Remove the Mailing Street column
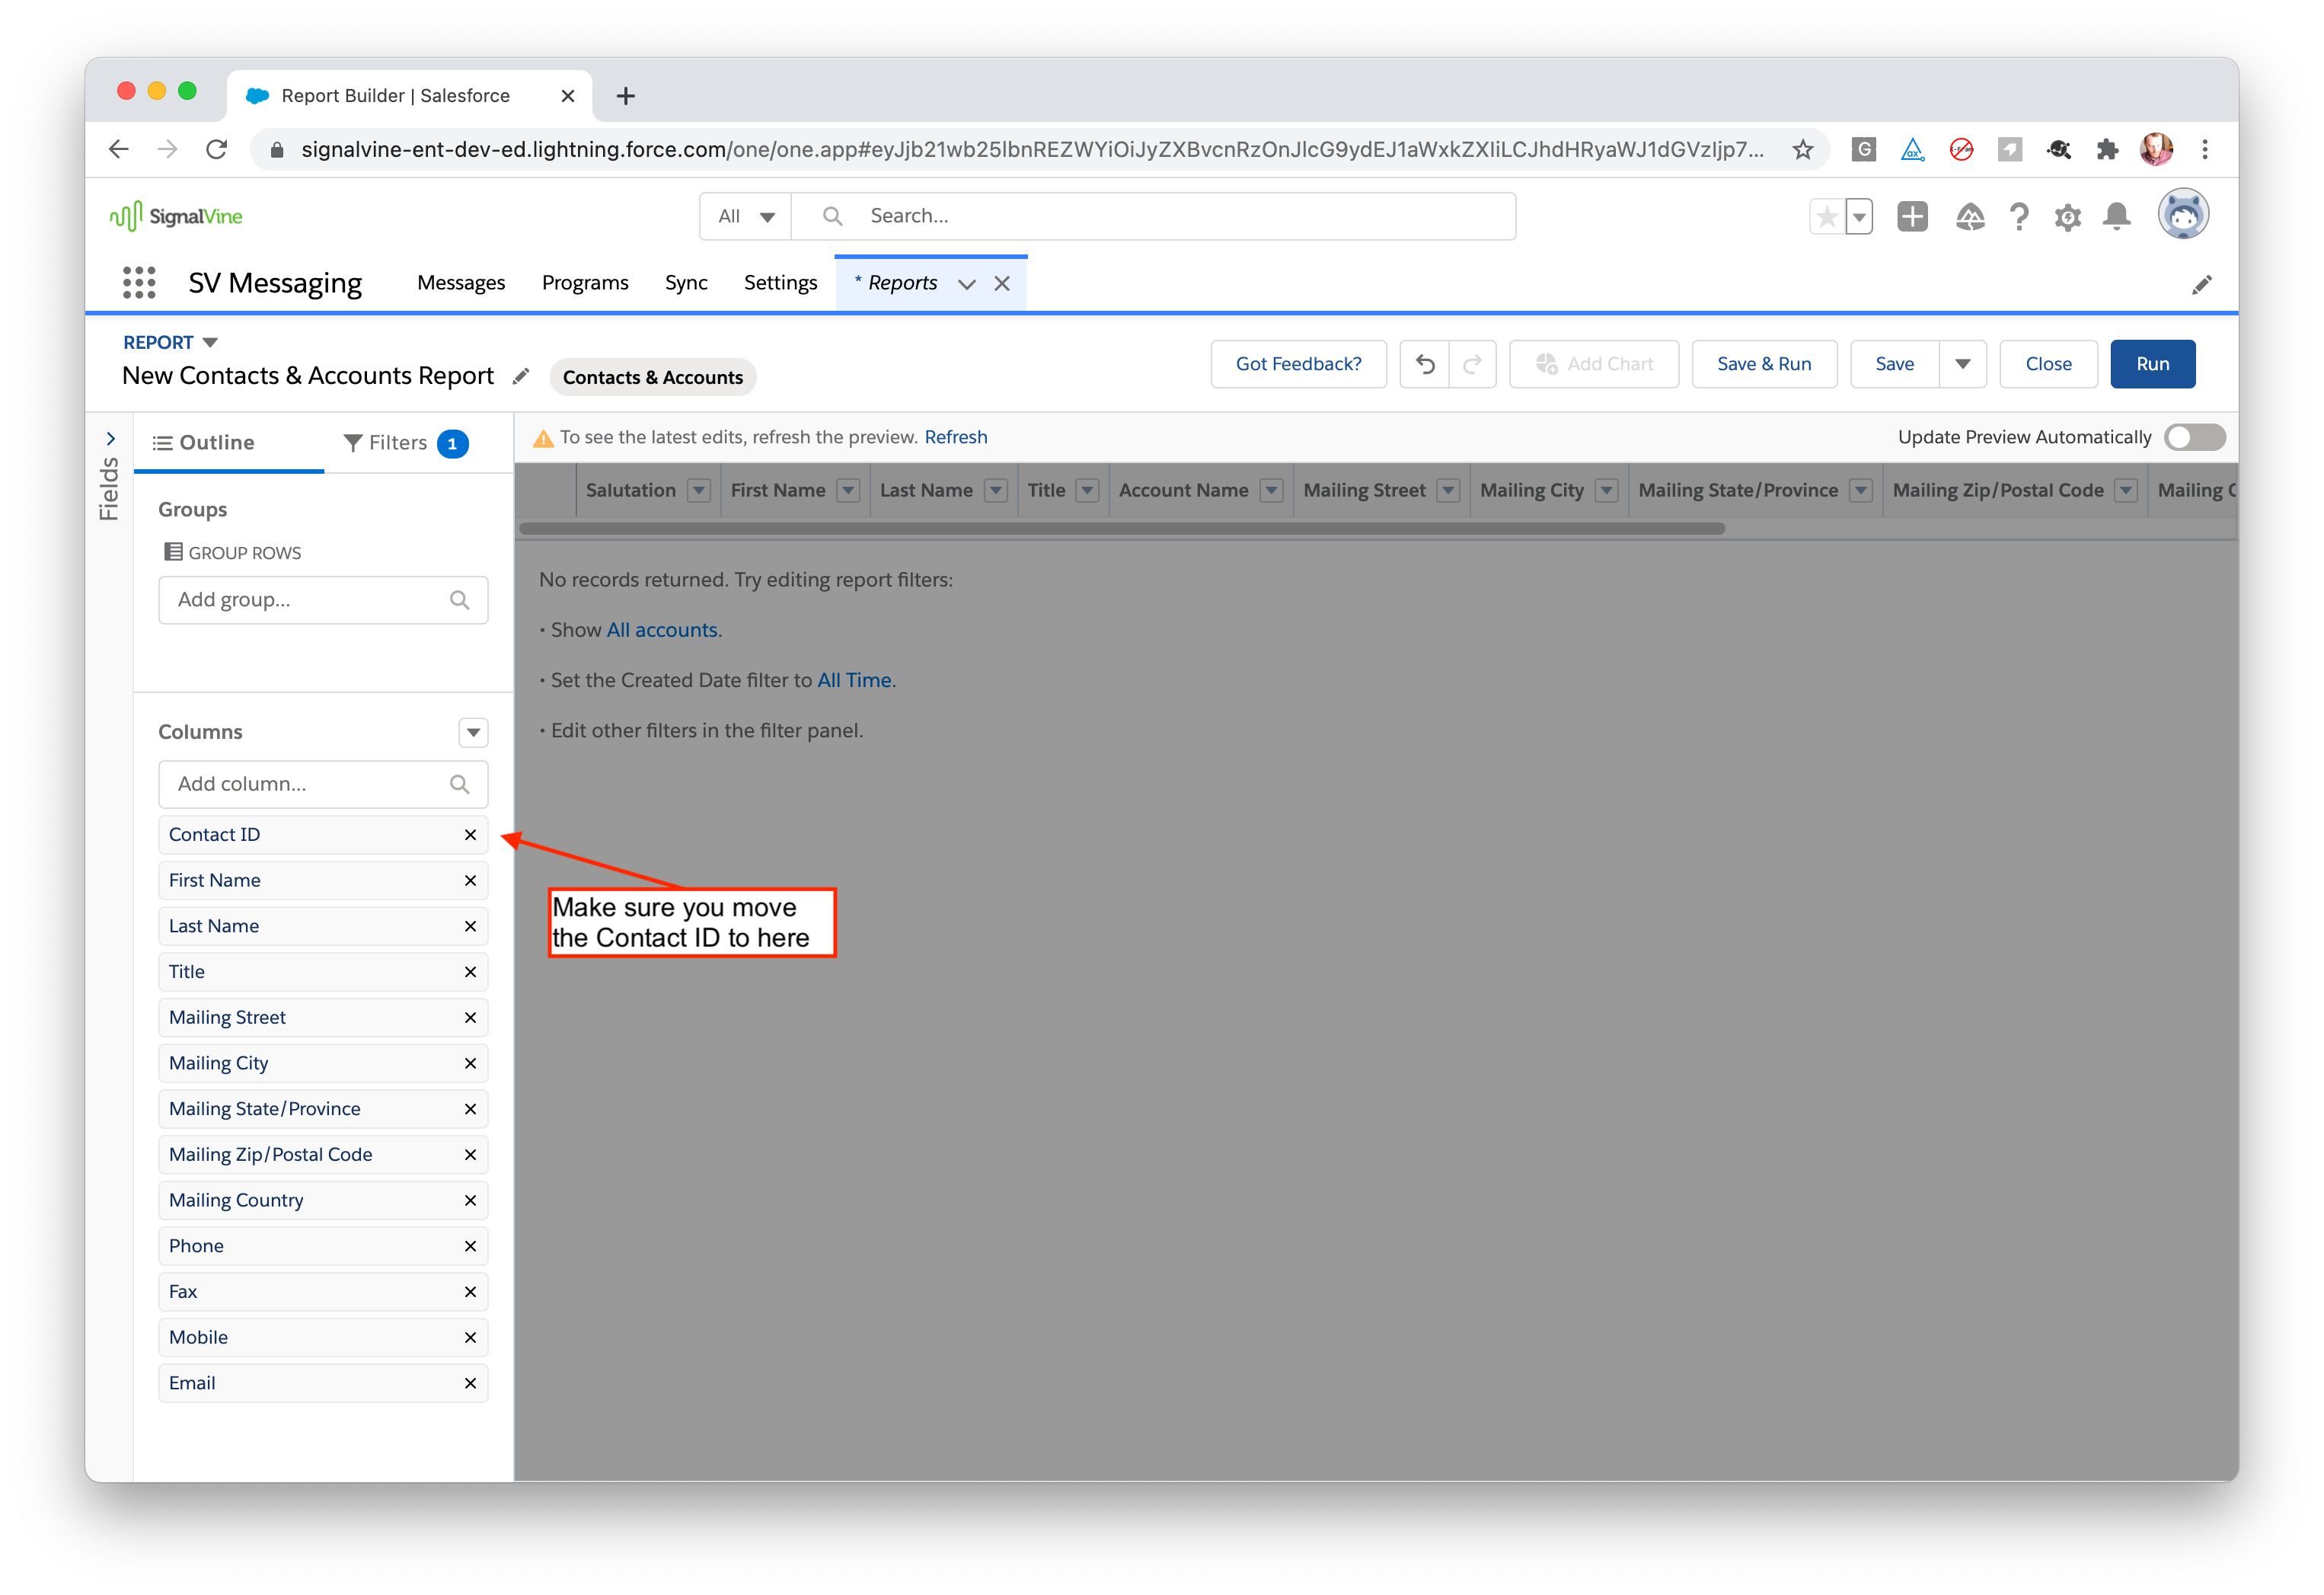The width and height of the screenshot is (2324, 1595). [470, 1018]
